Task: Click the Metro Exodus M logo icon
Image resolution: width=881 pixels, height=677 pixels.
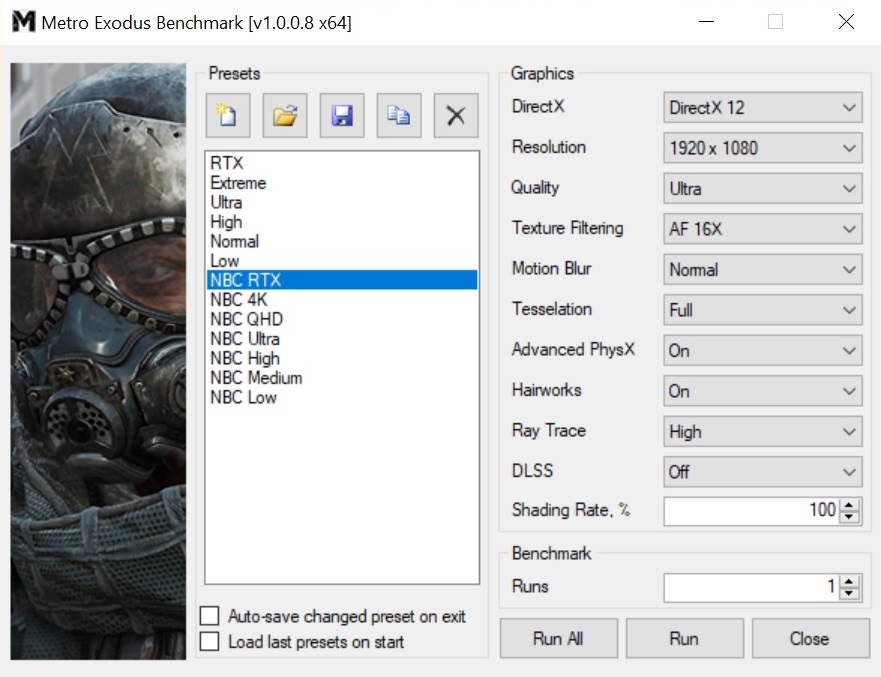Action: (x=24, y=22)
